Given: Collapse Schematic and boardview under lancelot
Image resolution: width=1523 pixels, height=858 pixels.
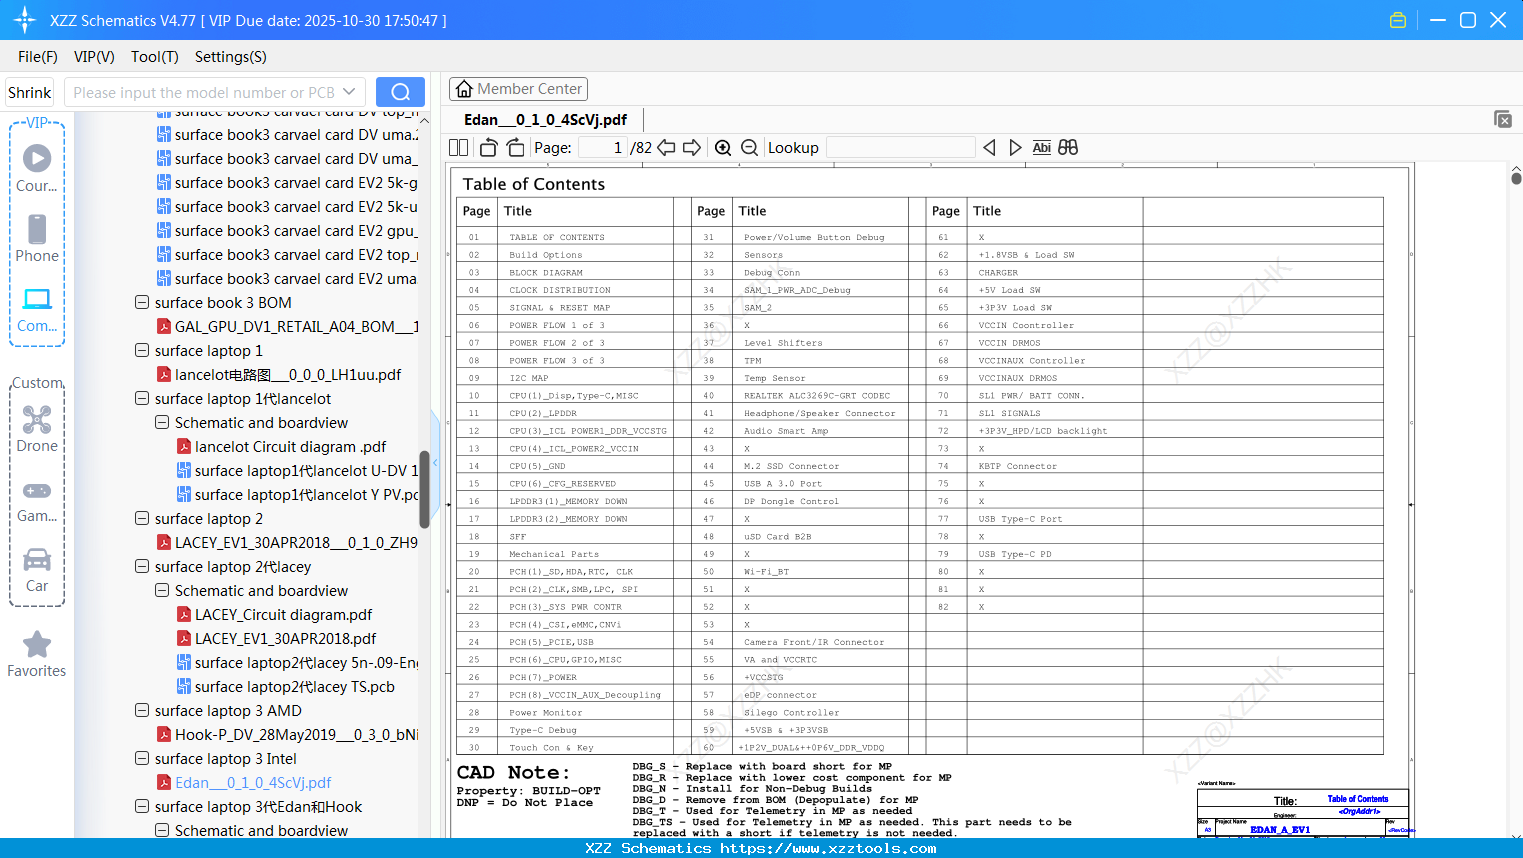Looking at the screenshot, I should click(162, 422).
